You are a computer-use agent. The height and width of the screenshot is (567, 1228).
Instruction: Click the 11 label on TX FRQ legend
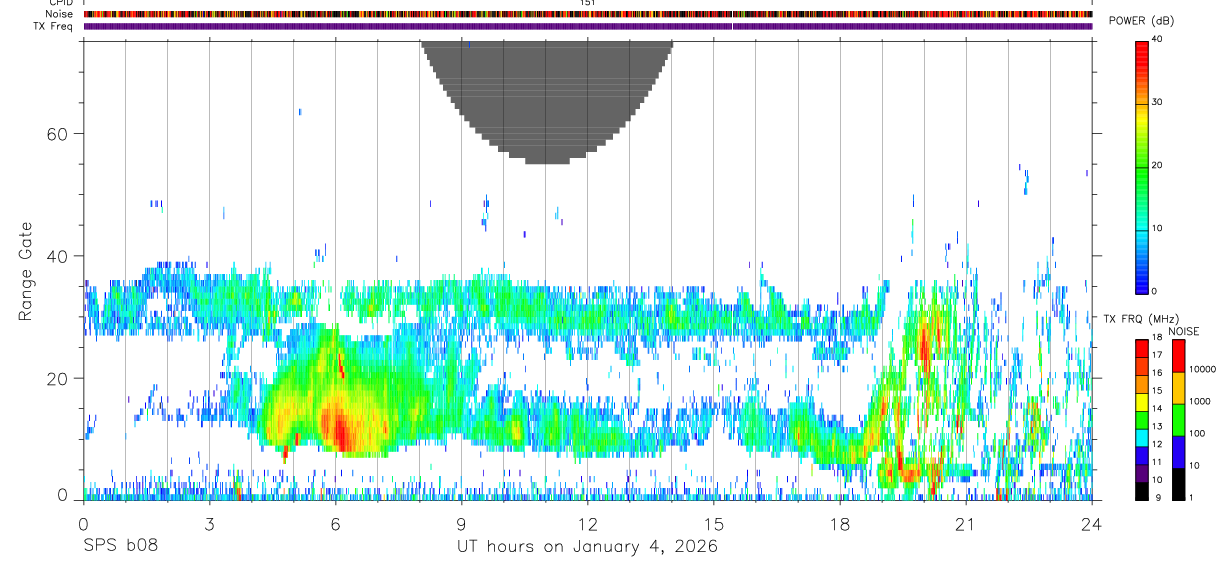[x=1156, y=462]
